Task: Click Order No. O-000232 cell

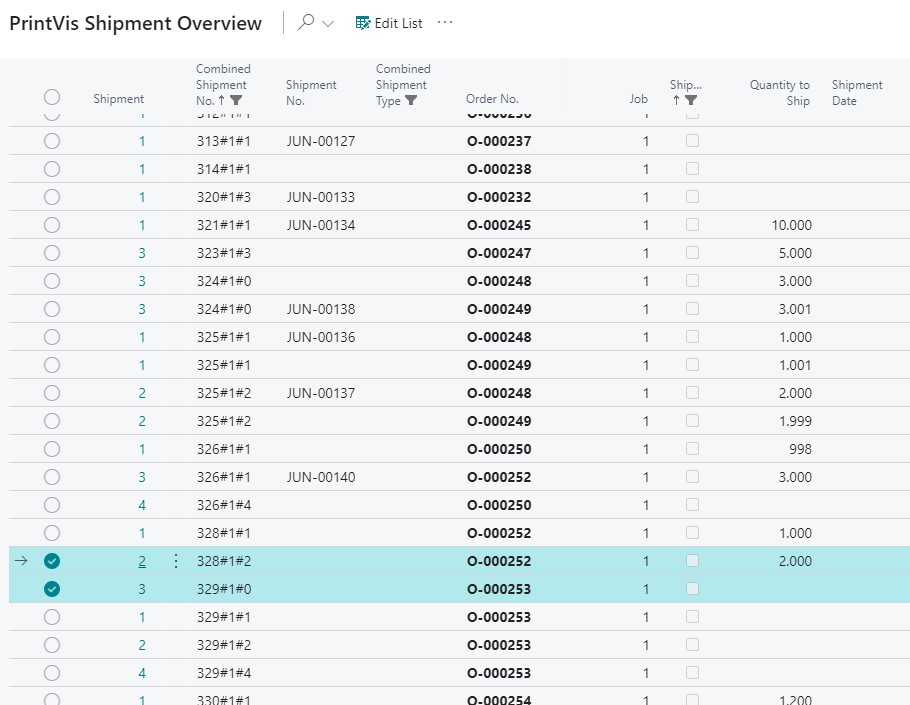Action: (499, 197)
